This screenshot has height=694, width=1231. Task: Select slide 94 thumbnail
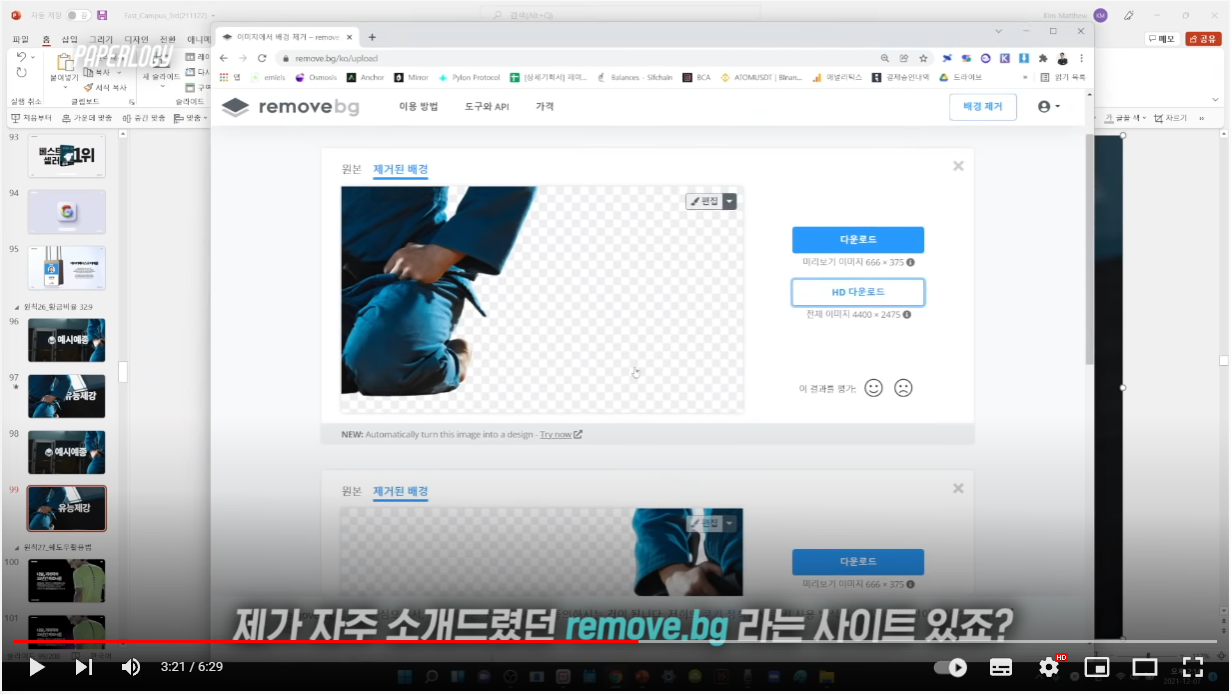67,211
